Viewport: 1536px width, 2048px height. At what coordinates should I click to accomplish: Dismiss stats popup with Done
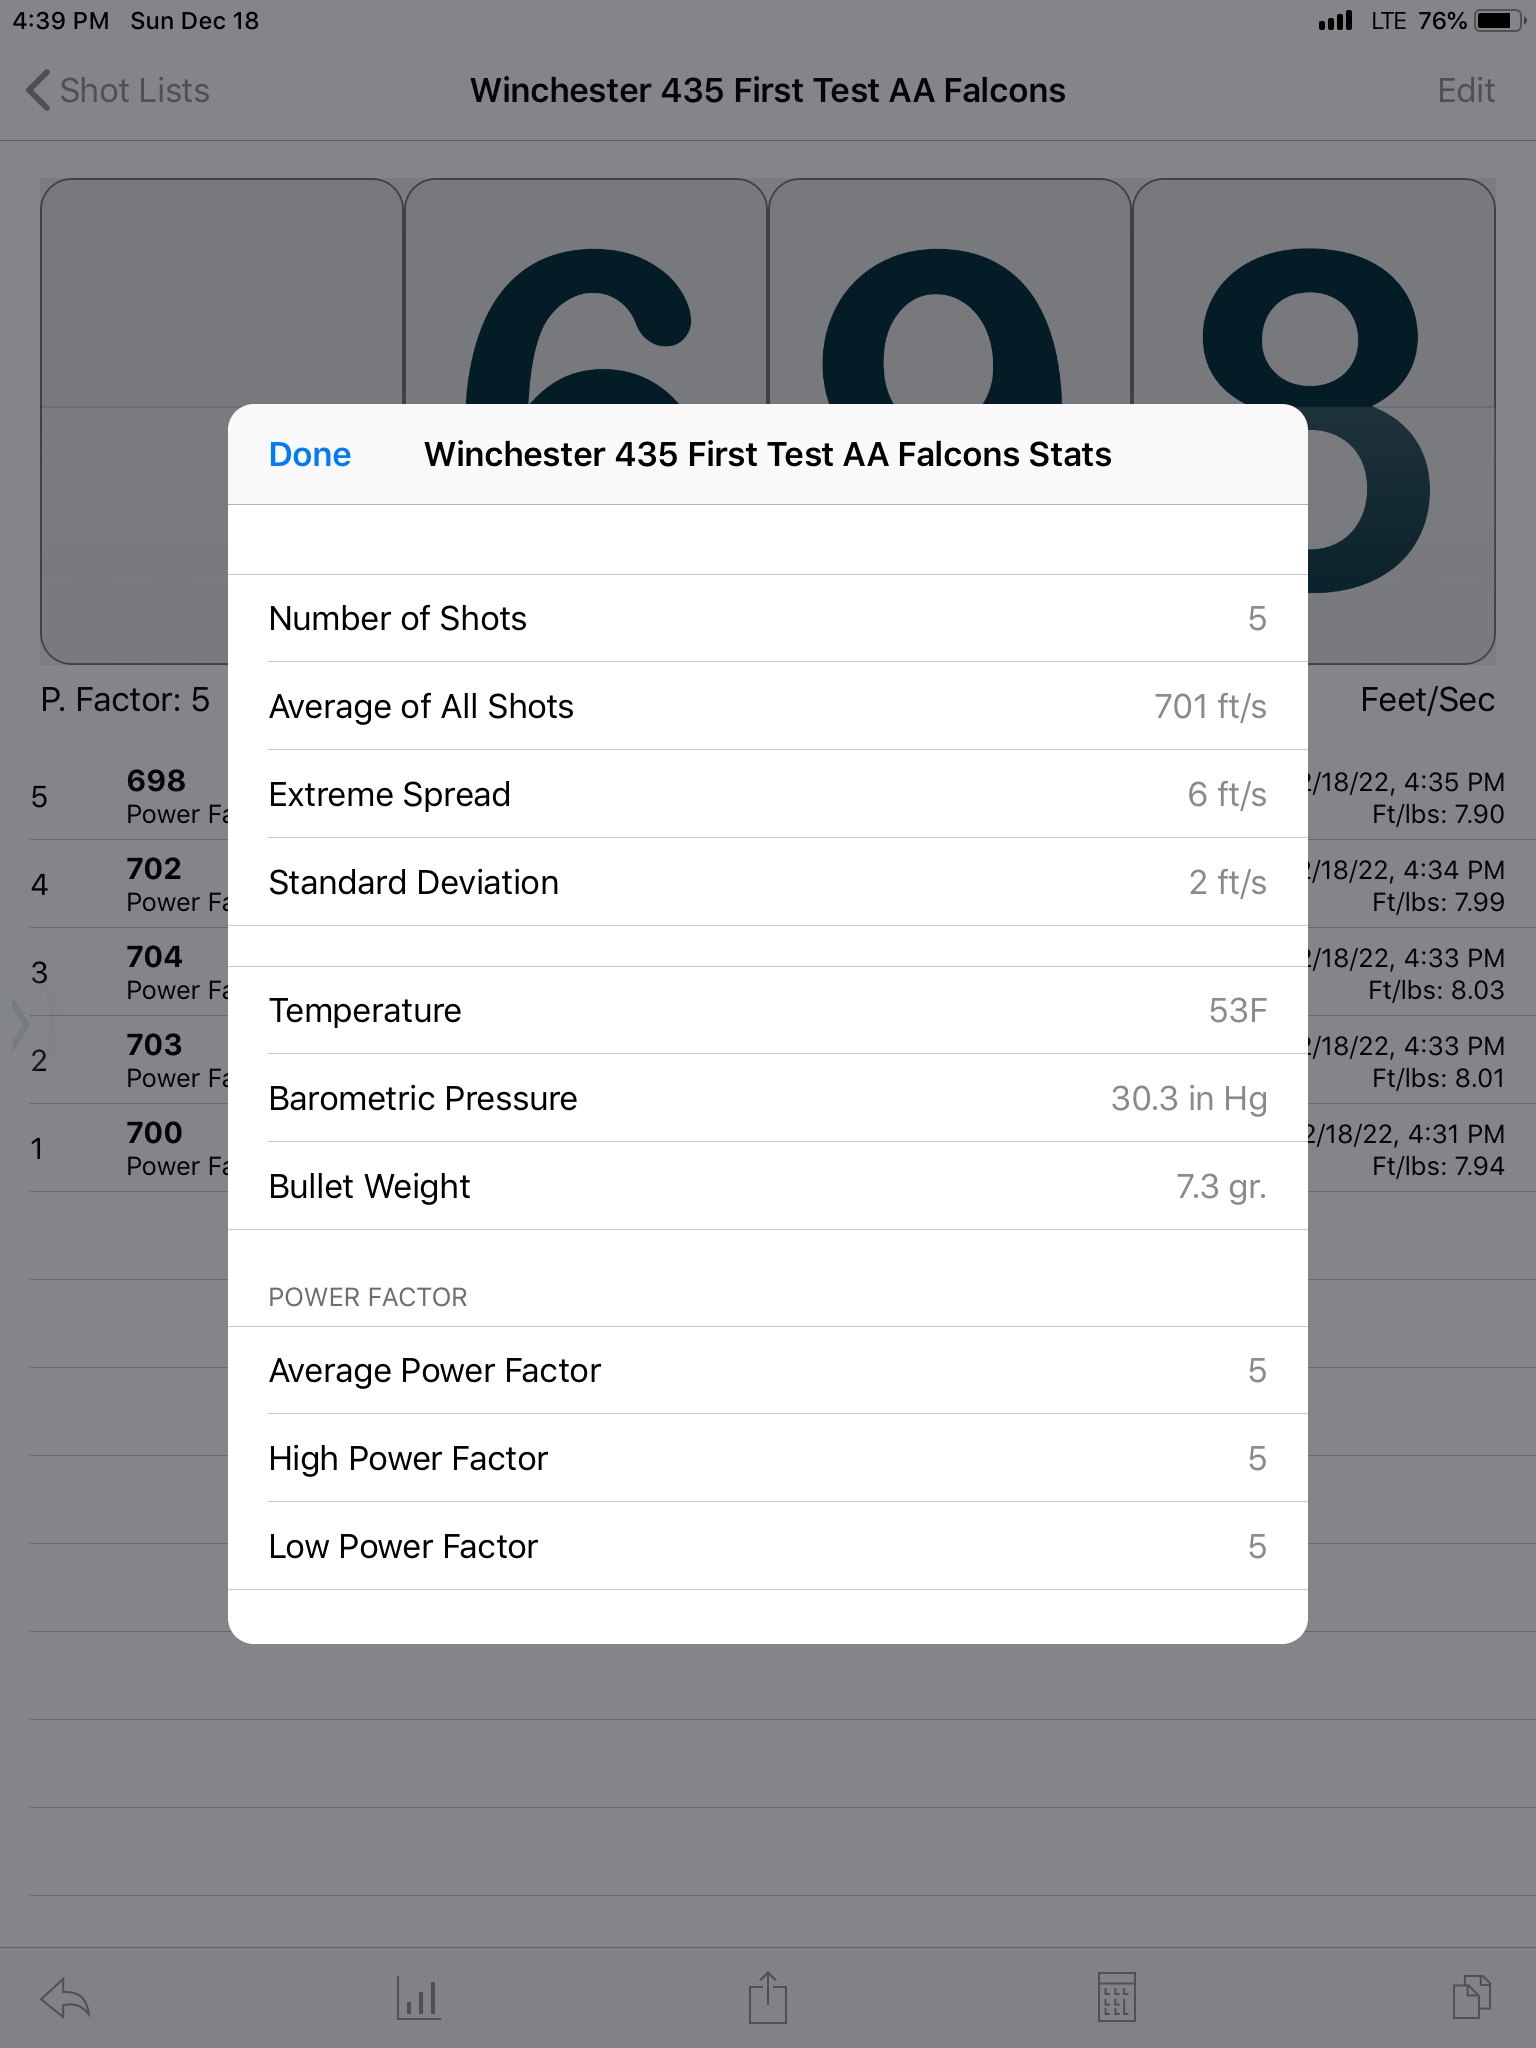(x=310, y=455)
